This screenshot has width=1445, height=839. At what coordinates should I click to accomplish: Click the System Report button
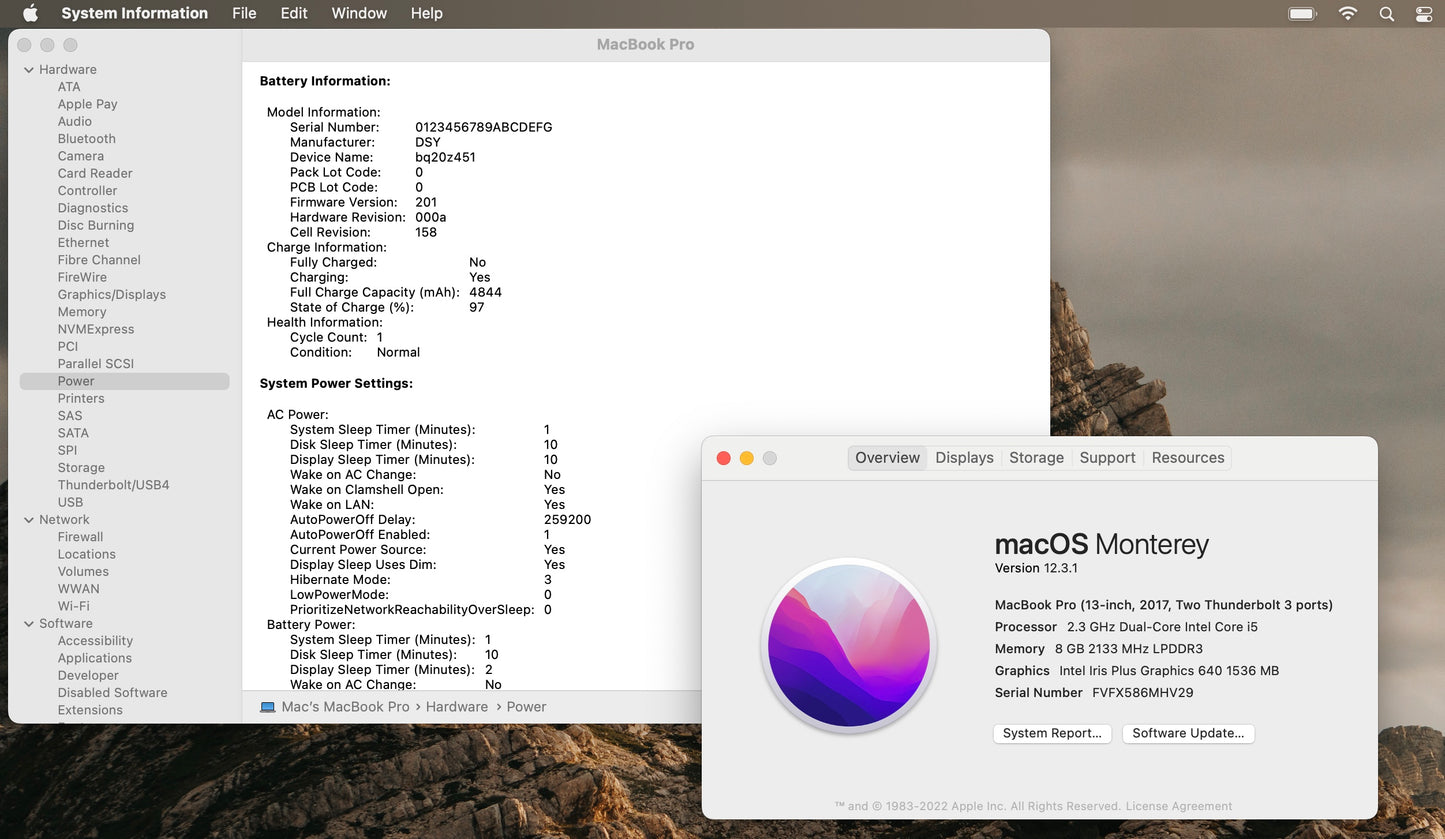click(1052, 733)
